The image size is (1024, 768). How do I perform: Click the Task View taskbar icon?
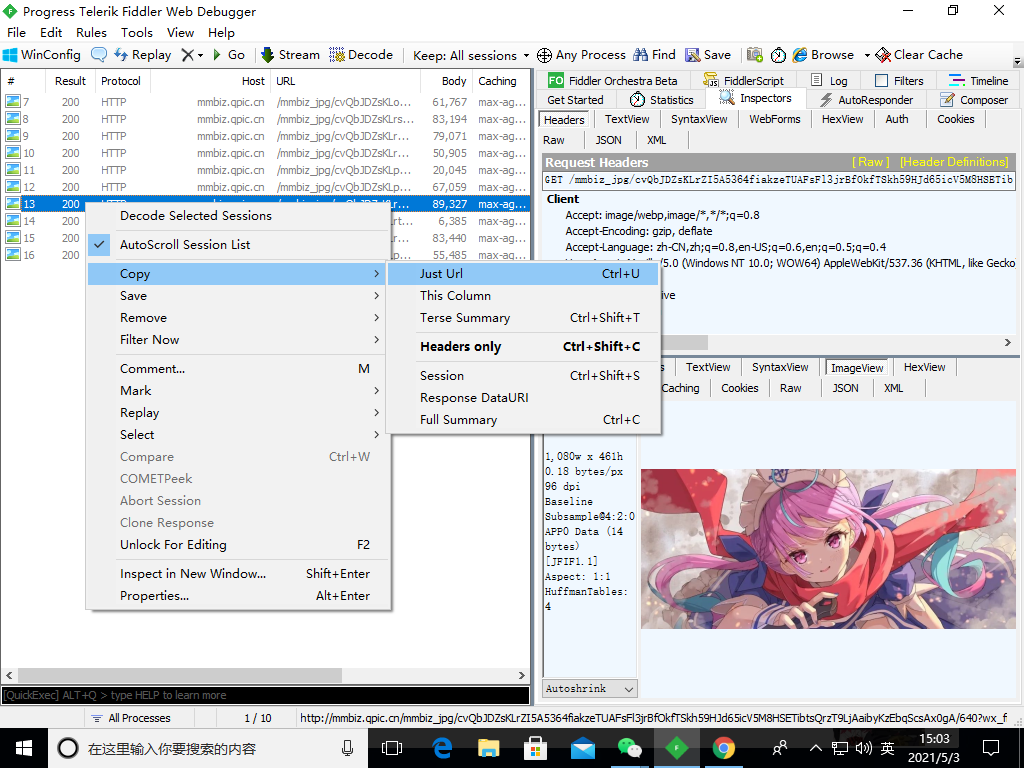[x=392, y=748]
